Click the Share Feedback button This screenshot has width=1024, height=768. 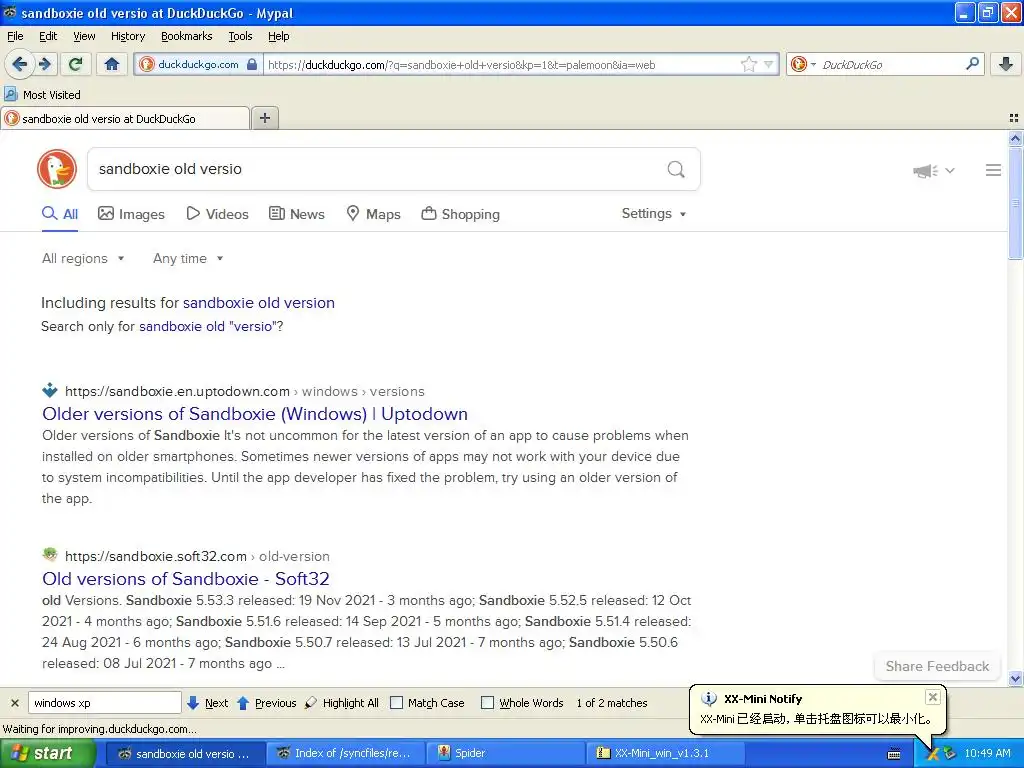click(937, 666)
